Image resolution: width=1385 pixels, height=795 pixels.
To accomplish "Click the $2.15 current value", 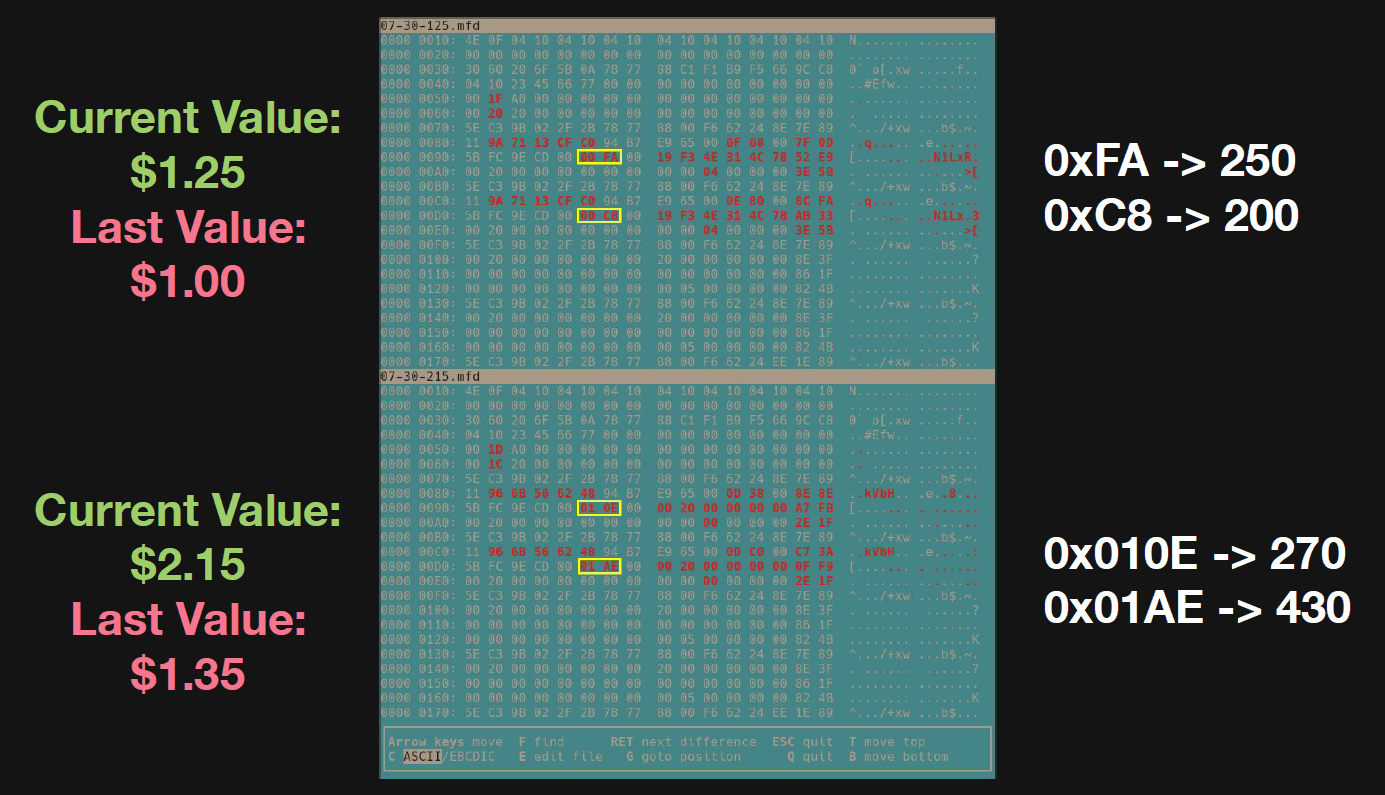I will coord(188,565).
